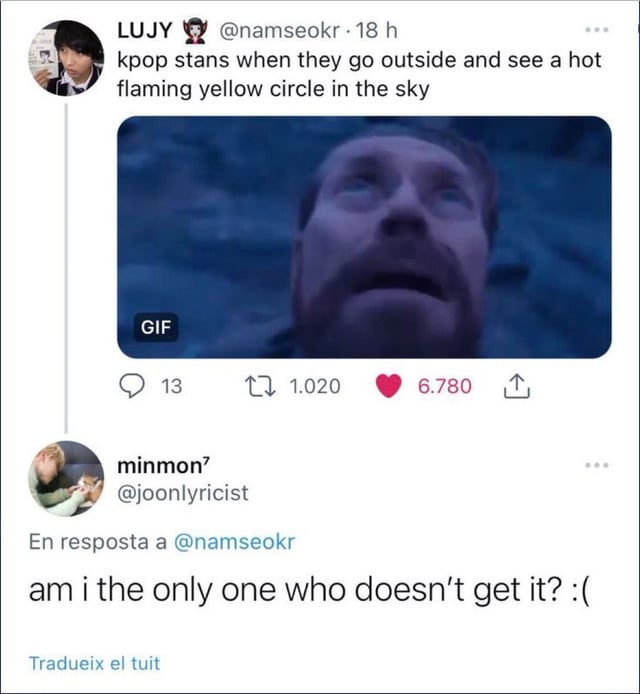The width and height of the screenshot is (640, 694).
Task: Open LUJY's profile picture
Action: [x=66, y=58]
